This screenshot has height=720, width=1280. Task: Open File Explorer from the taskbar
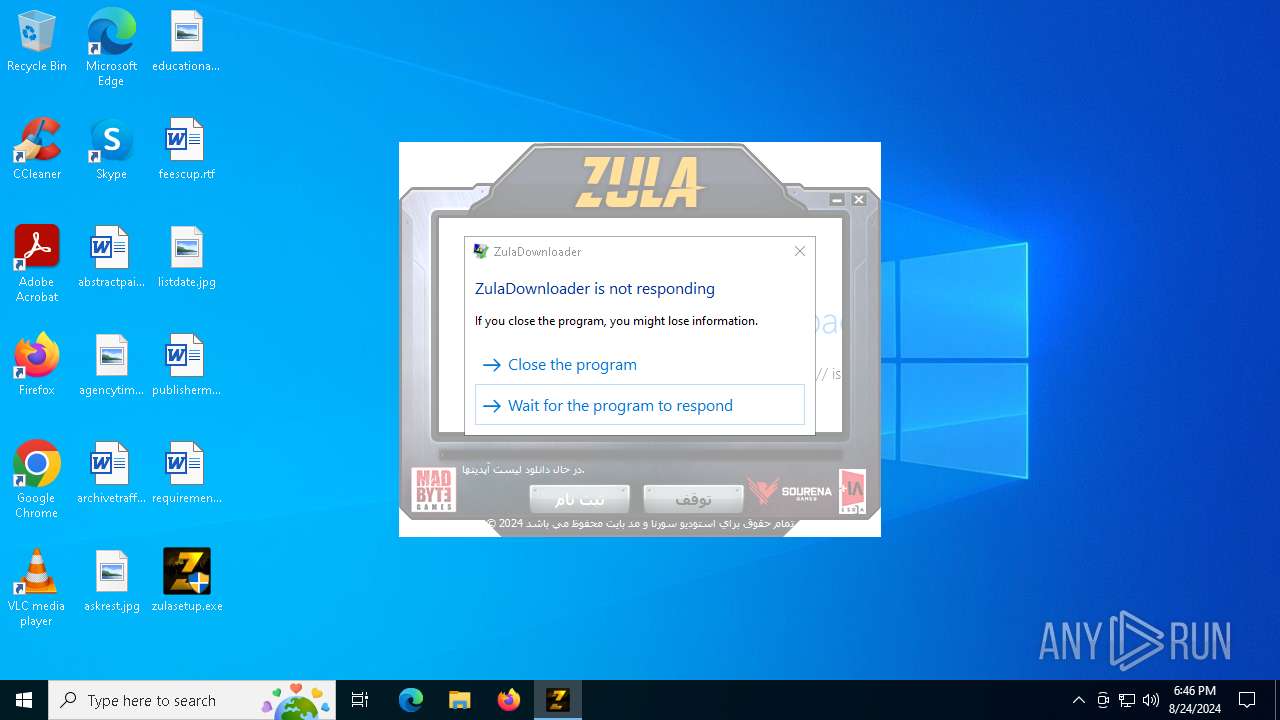[x=459, y=700]
